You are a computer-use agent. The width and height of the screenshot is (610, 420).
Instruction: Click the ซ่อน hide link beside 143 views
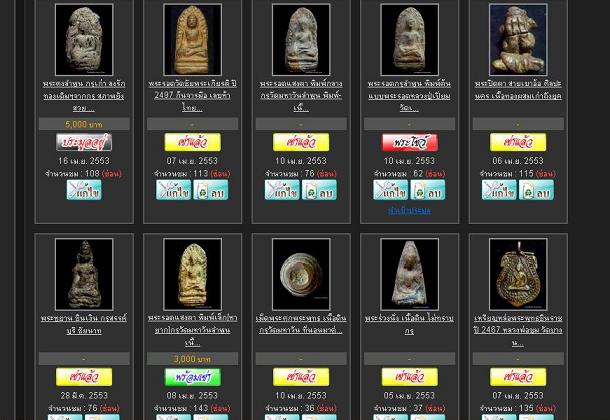coord(219,409)
